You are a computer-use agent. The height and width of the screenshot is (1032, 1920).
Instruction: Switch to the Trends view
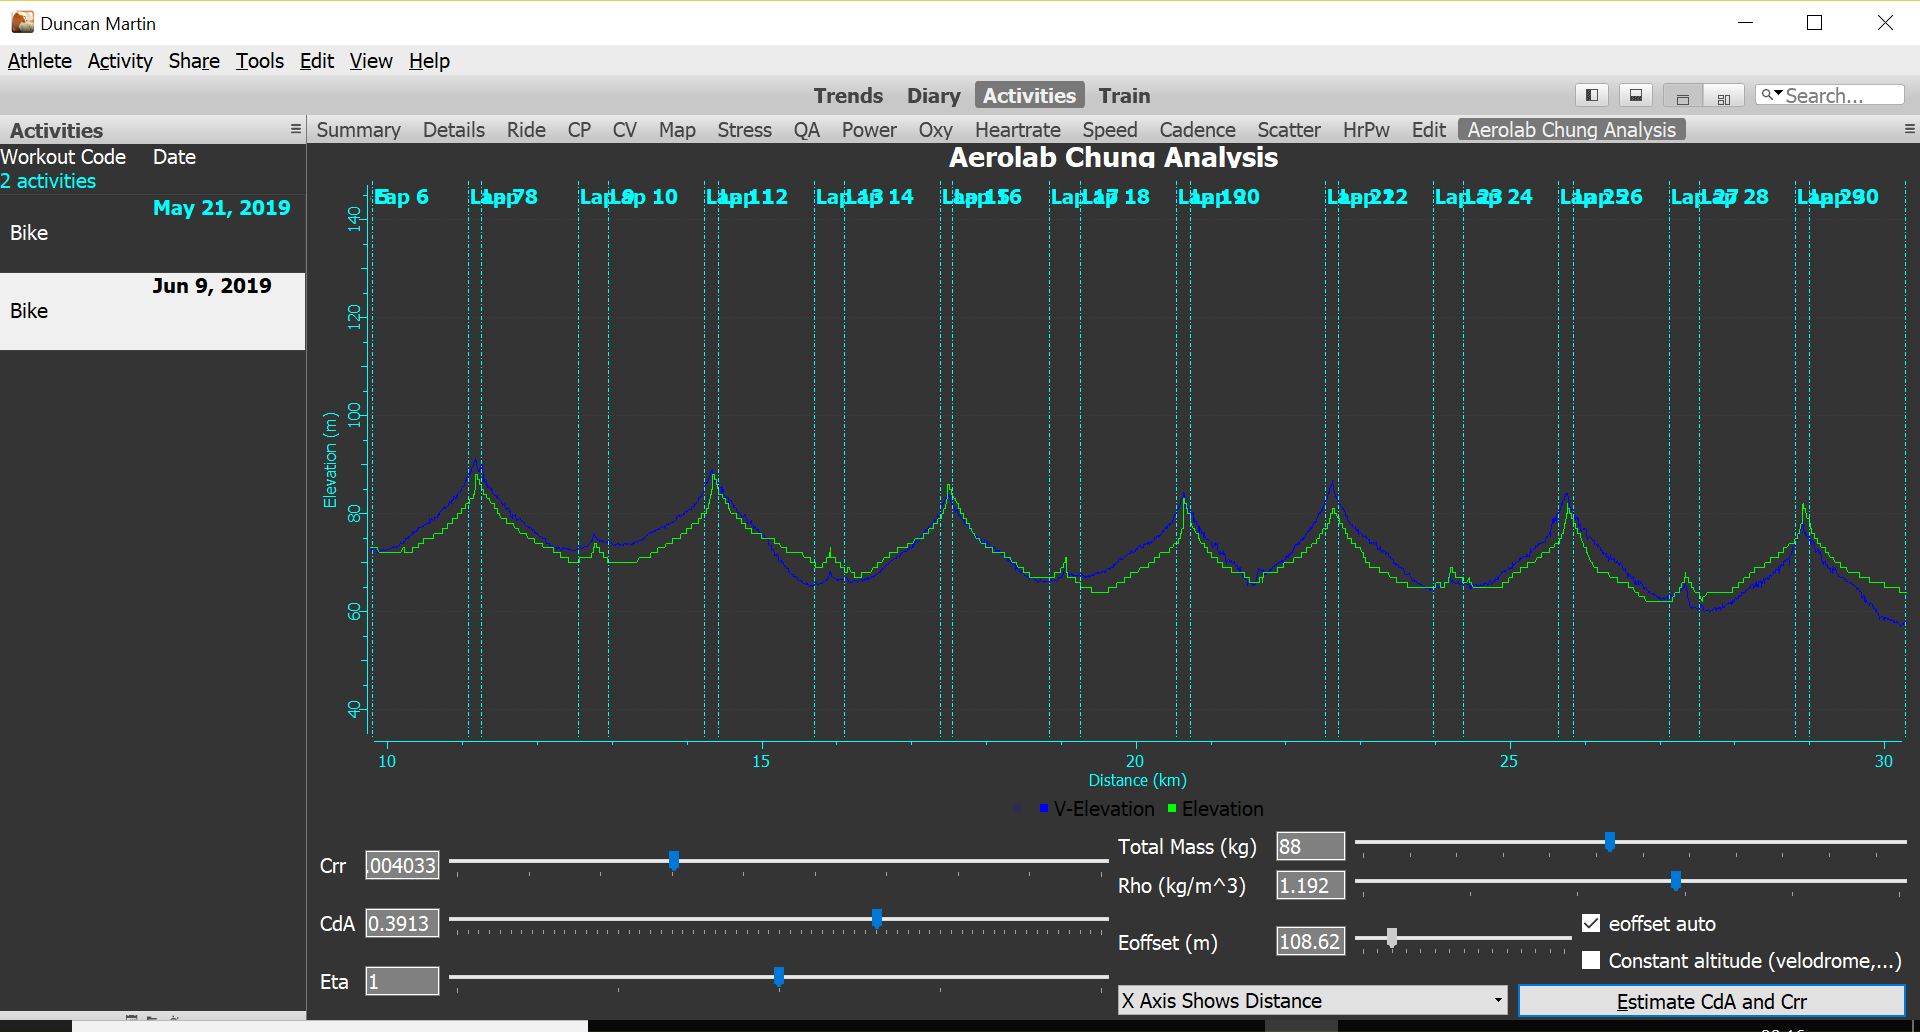[847, 96]
